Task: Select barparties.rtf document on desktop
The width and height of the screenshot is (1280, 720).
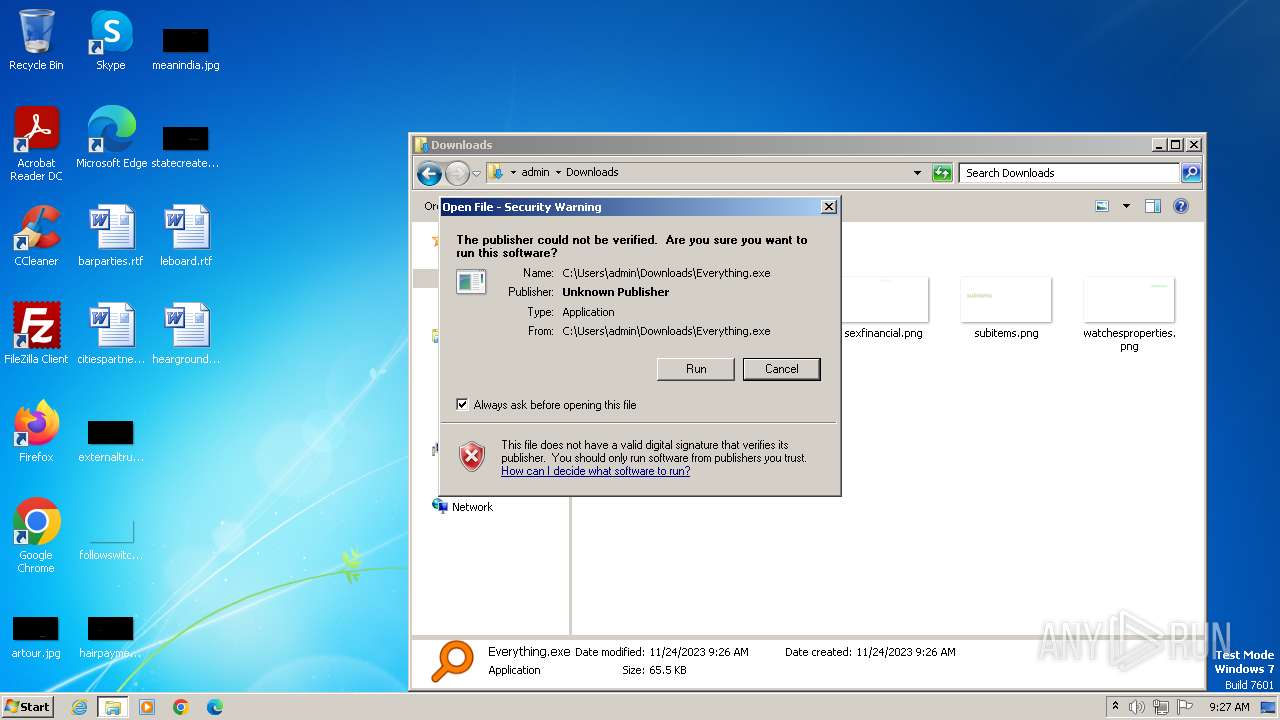Action: (111, 236)
